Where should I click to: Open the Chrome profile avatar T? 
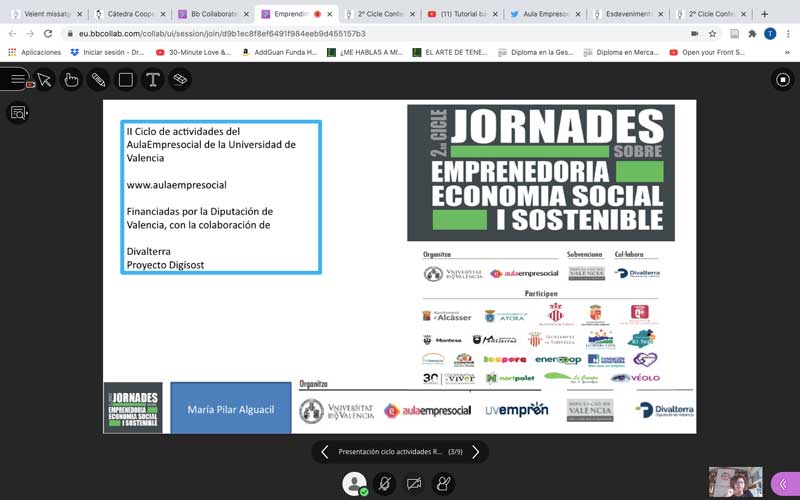coord(770,34)
